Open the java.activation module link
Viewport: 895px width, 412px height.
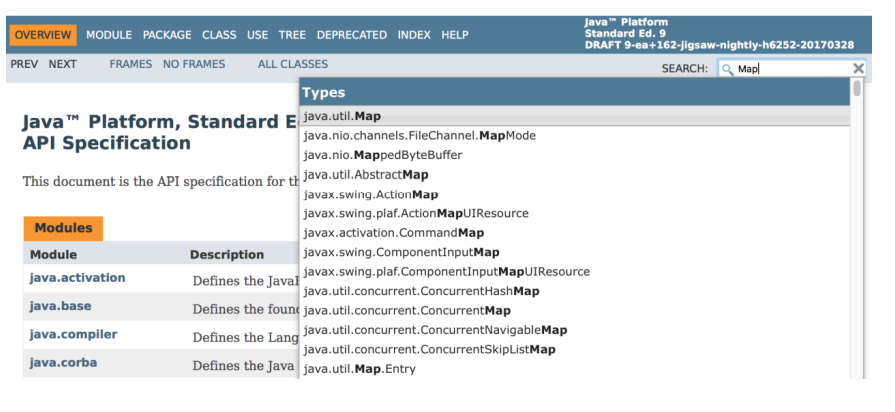point(78,278)
